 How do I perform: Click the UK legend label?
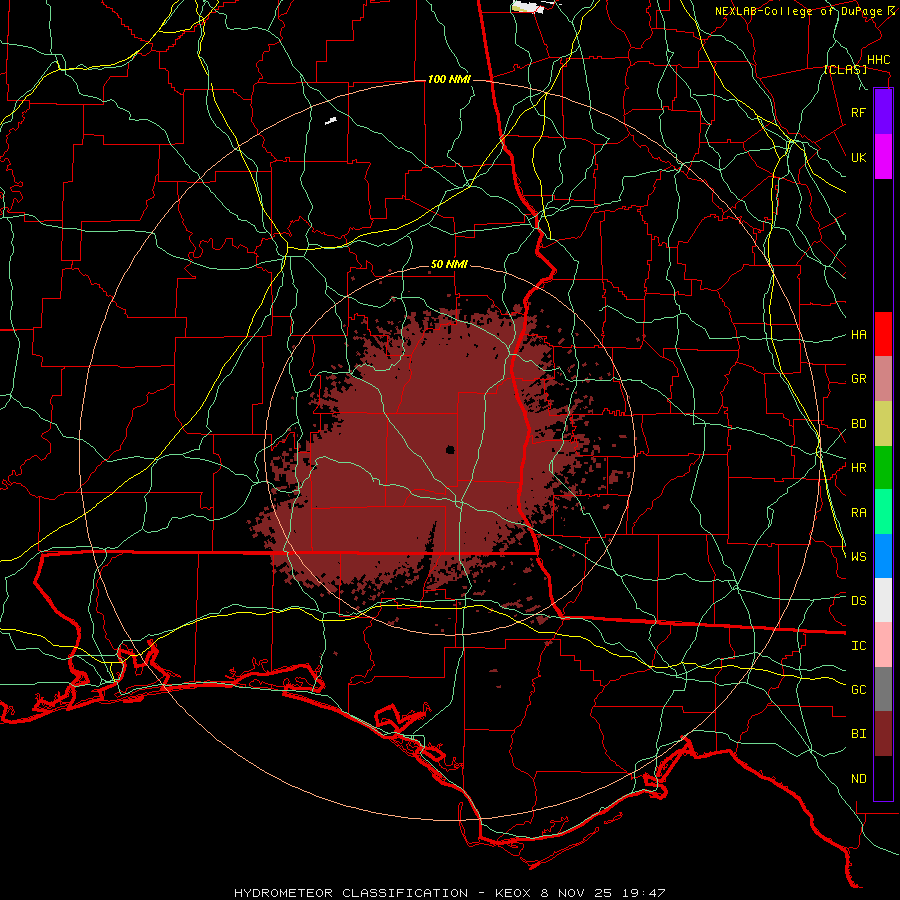coord(858,157)
